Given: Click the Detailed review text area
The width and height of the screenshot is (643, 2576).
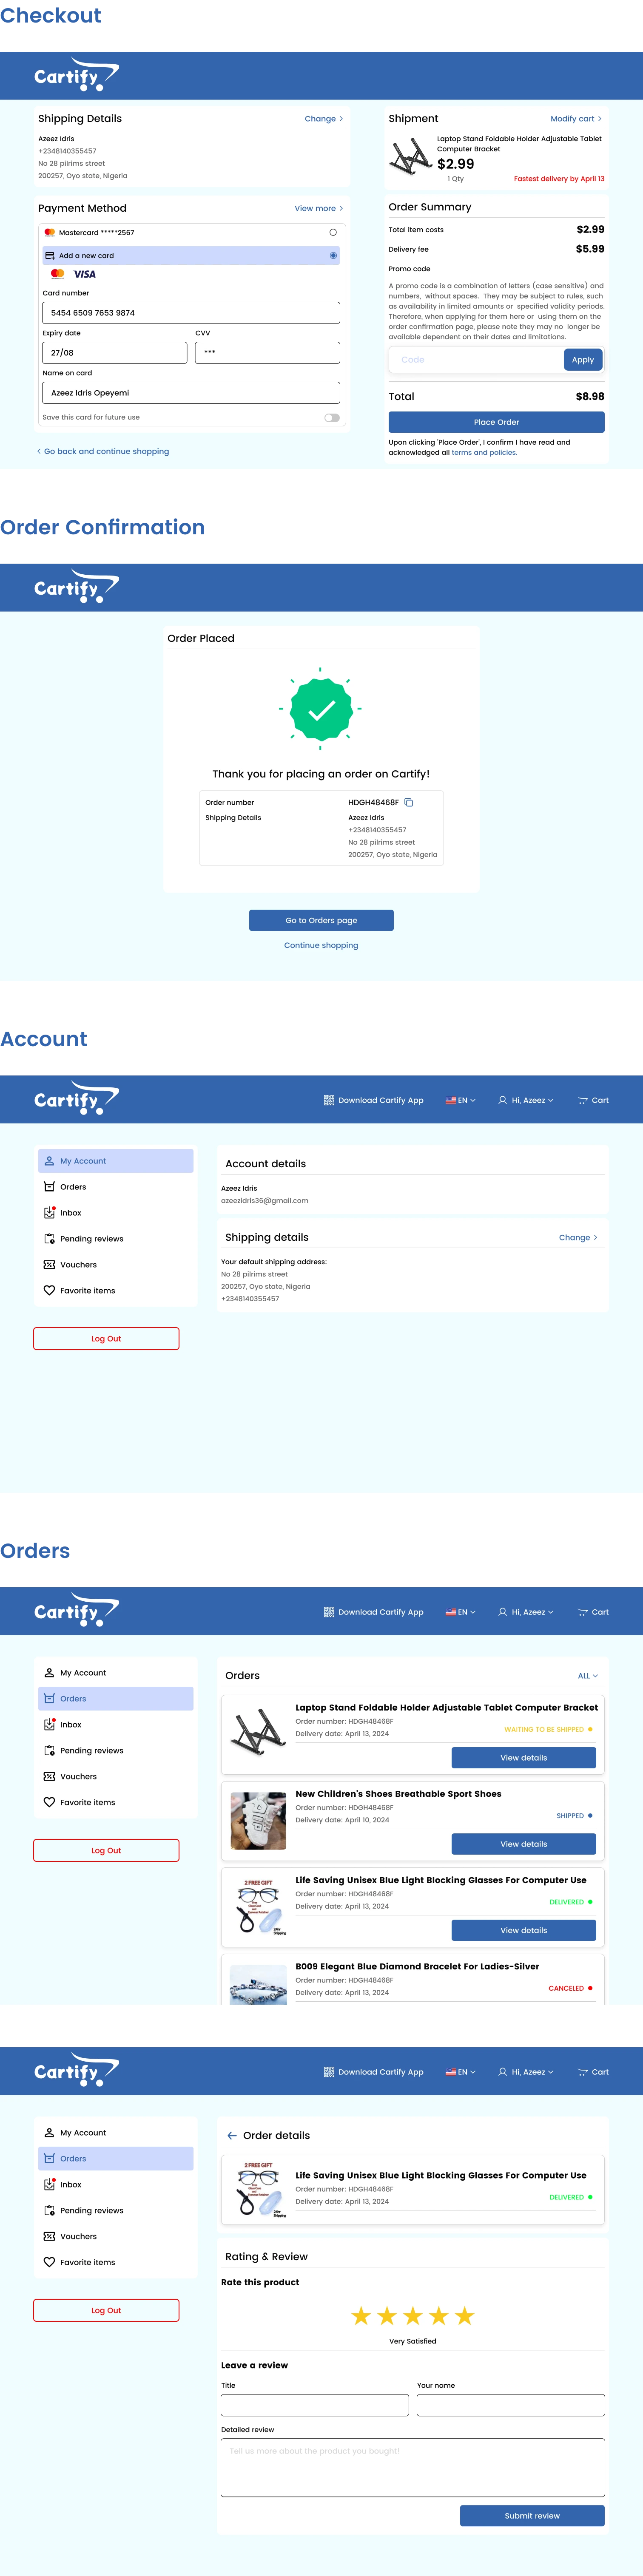Looking at the screenshot, I should tap(413, 2467).
